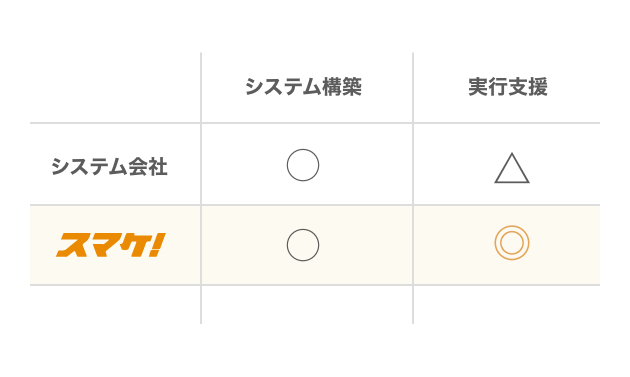Click the システム text in the 構築 header

[x=284, y=87]
